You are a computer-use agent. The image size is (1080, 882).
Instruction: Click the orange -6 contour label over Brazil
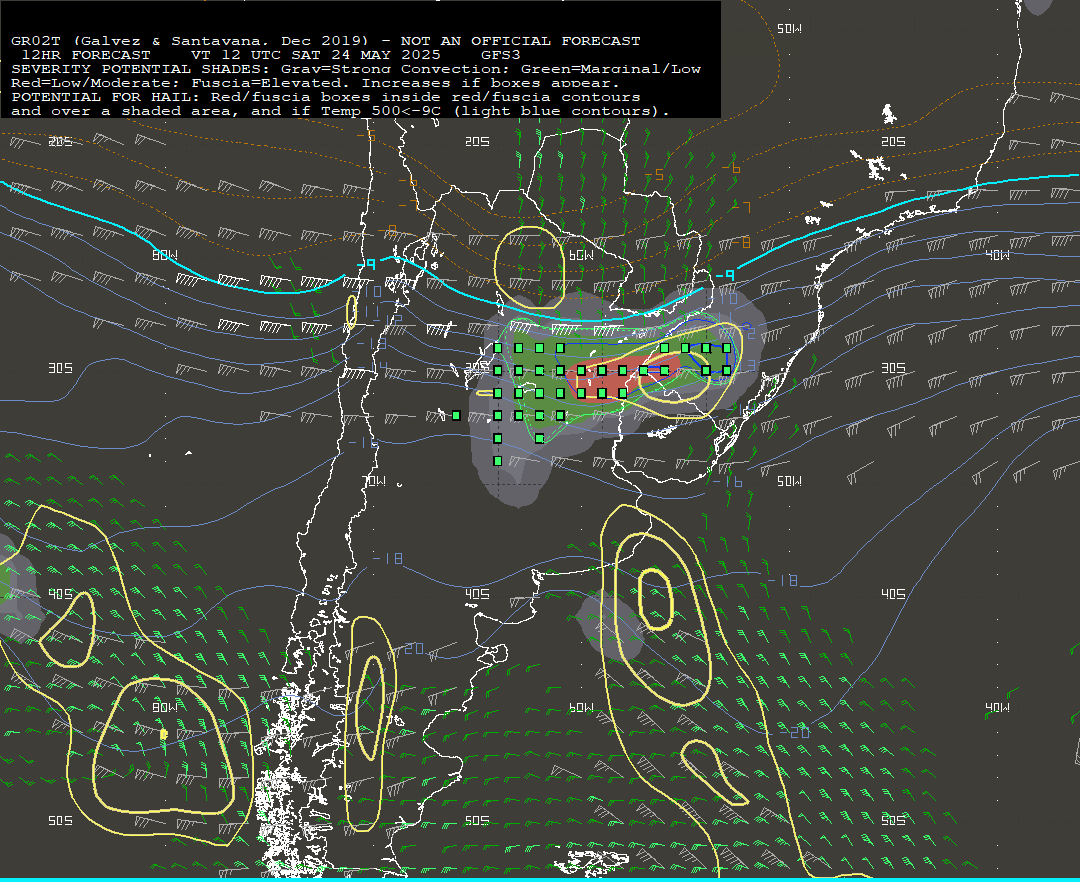(731, 169)
